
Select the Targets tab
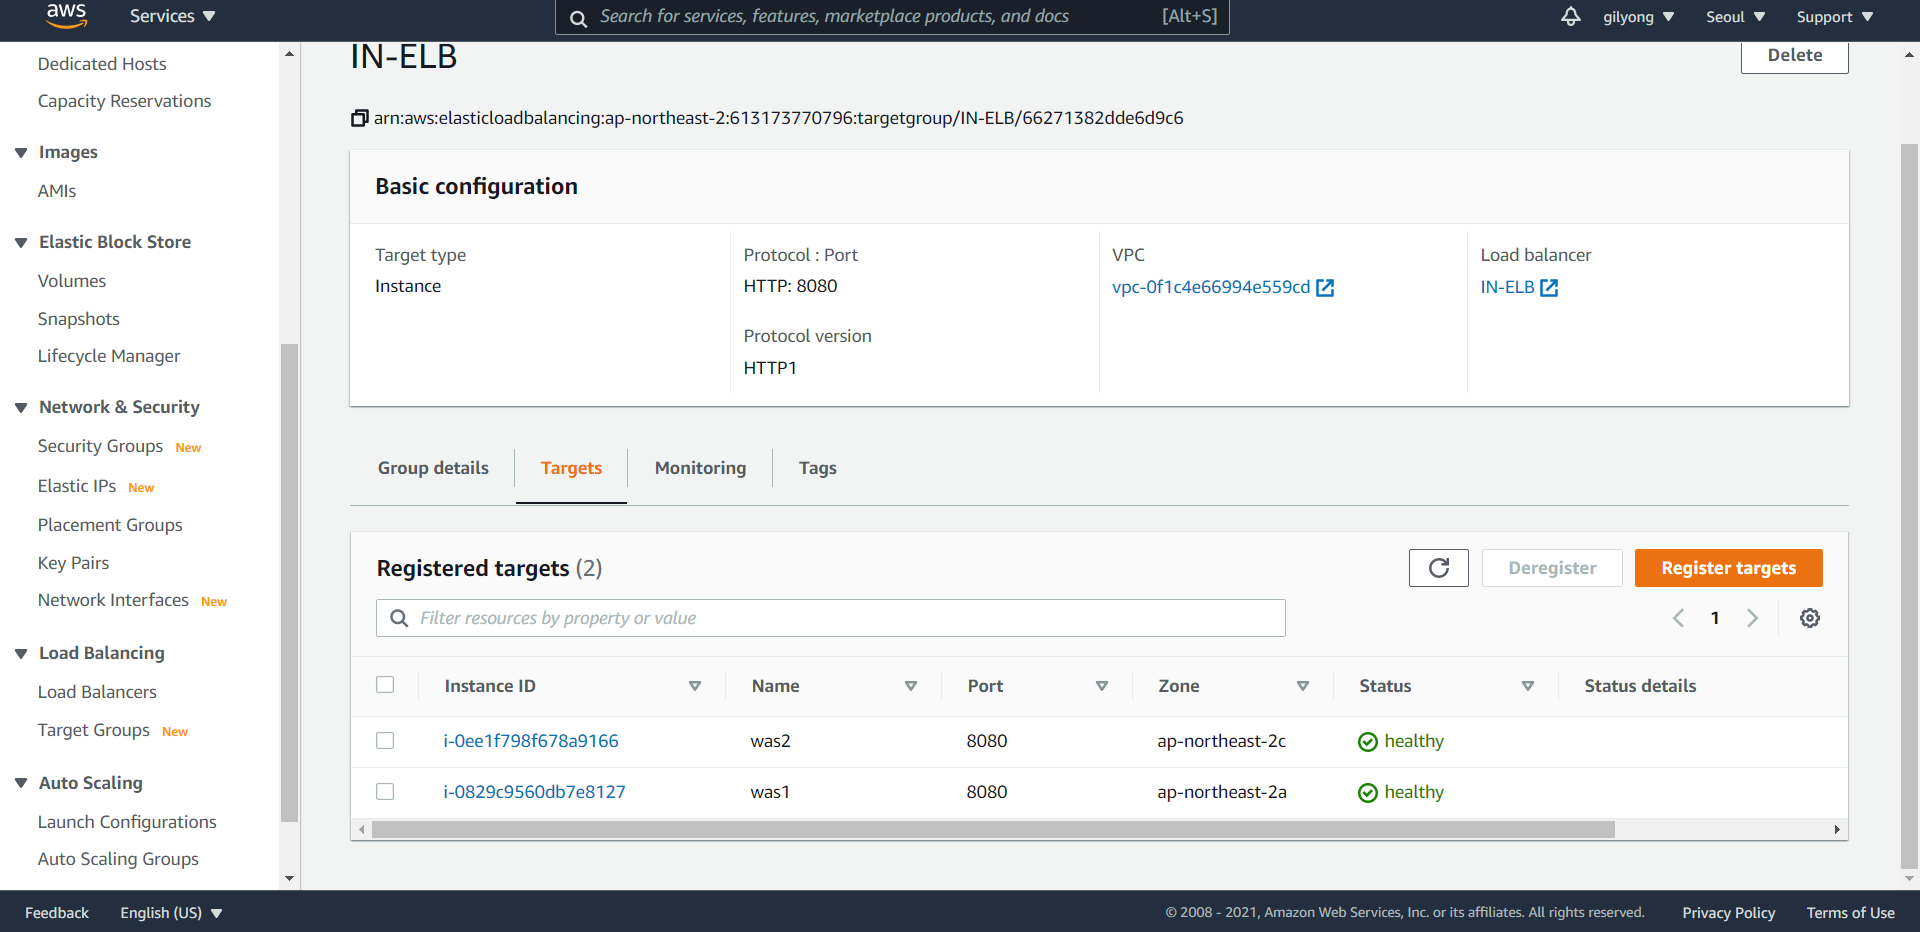571,468
